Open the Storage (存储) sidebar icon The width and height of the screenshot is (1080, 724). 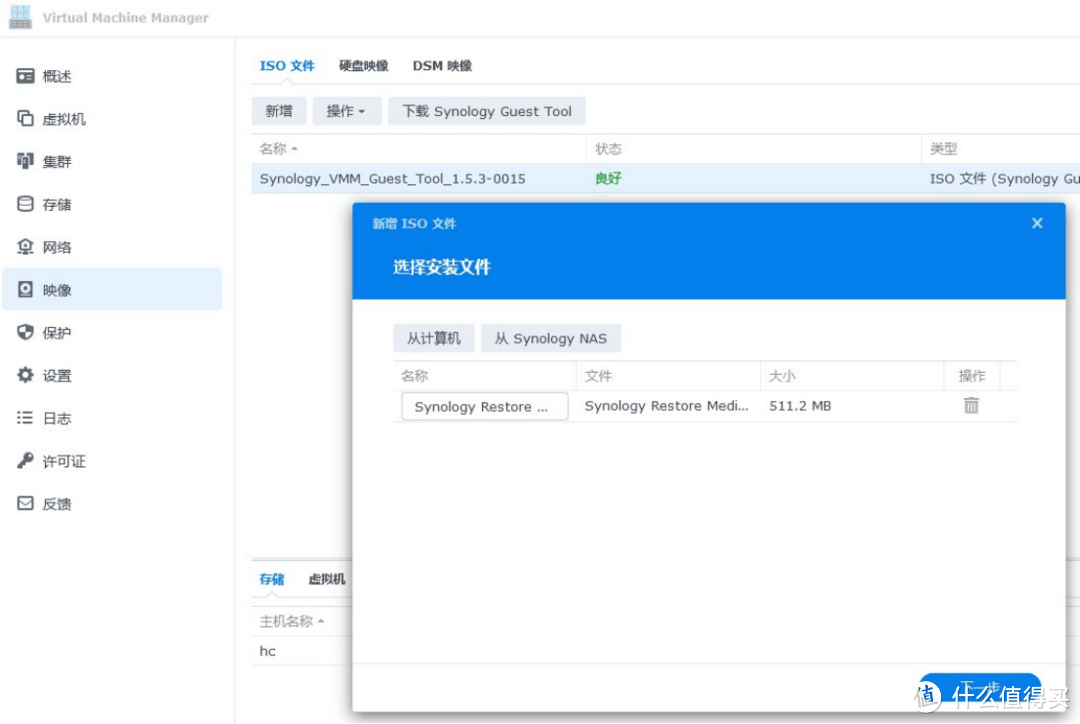point(26,204)
